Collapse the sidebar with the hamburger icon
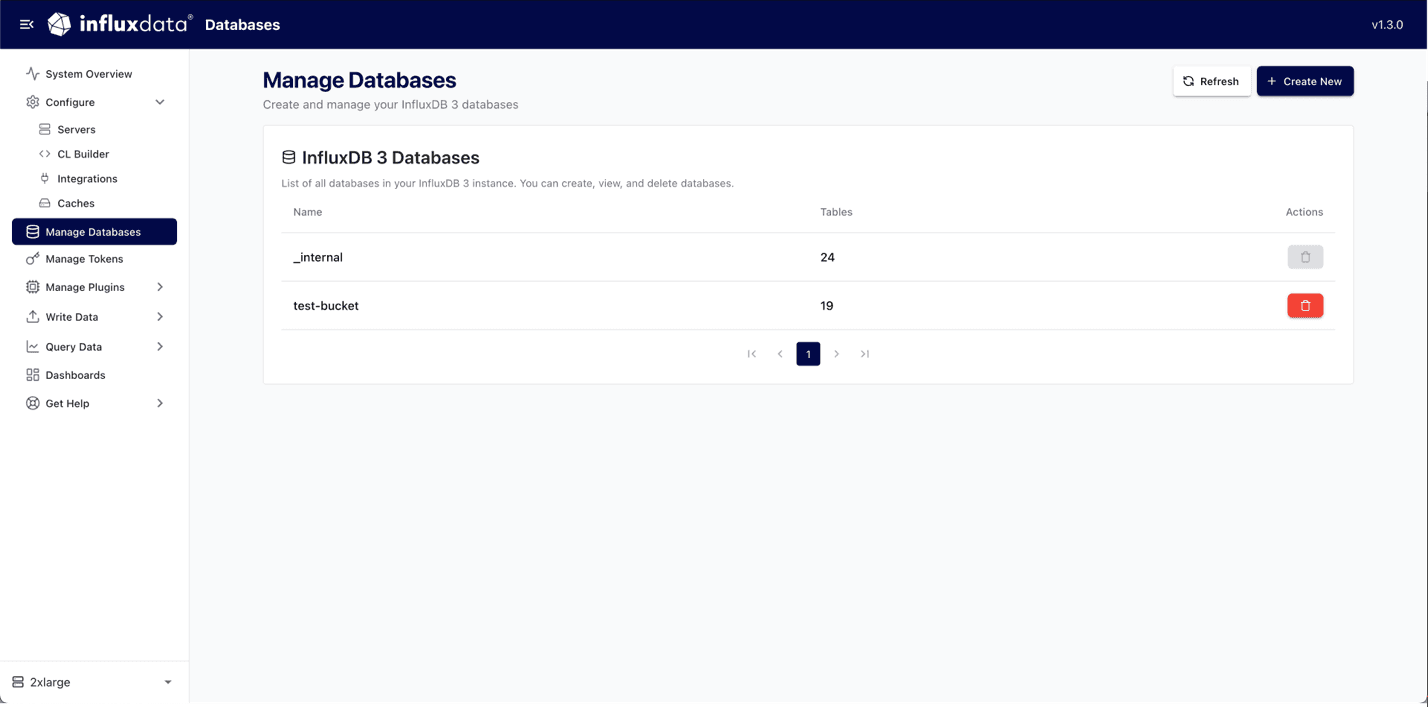The height and width of the screenshot is (707, 1428). (x=27, y=24)
